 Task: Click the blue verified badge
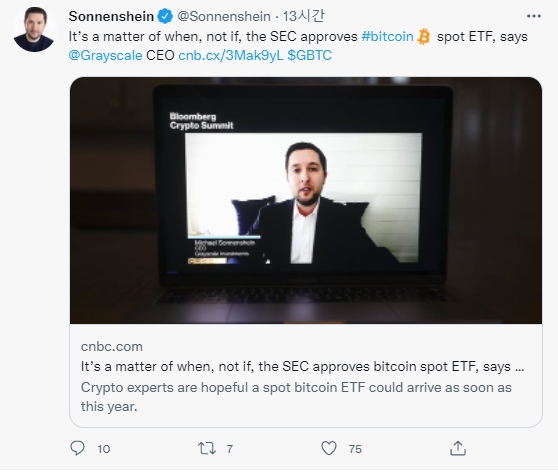[165, 16]
